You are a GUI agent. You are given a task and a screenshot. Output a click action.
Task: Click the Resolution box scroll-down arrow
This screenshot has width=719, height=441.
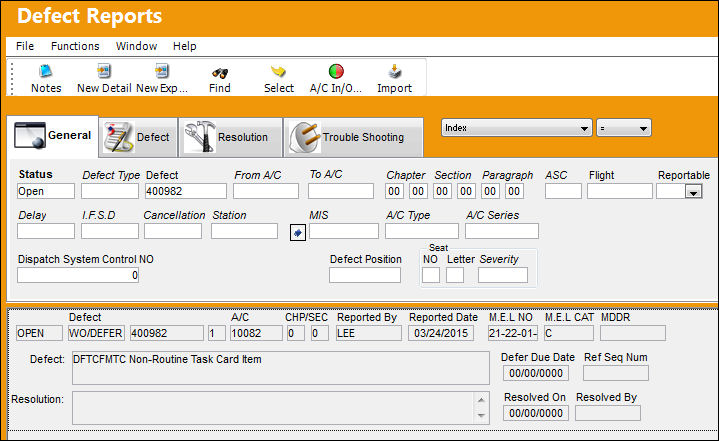[481, 415]
